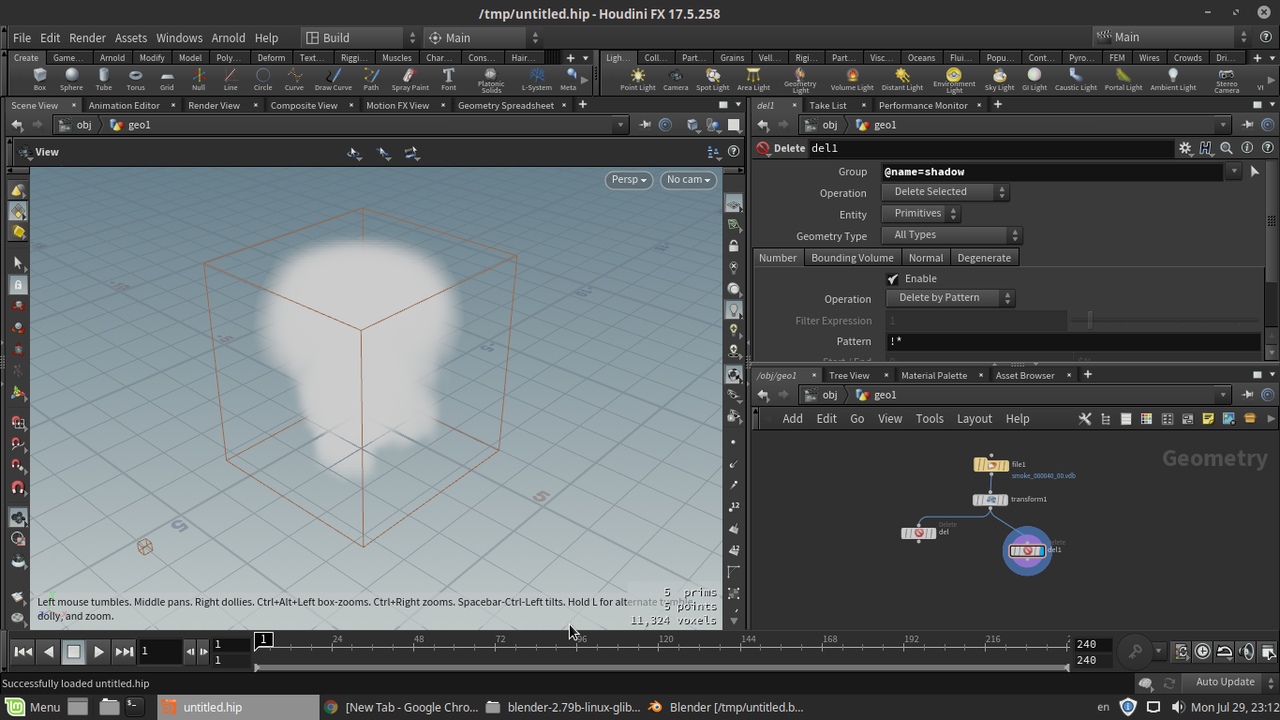Select the Box tool on the Create shelf
Image resolution: width=1280 pixels, height=720 pixels.
[40, 79]
